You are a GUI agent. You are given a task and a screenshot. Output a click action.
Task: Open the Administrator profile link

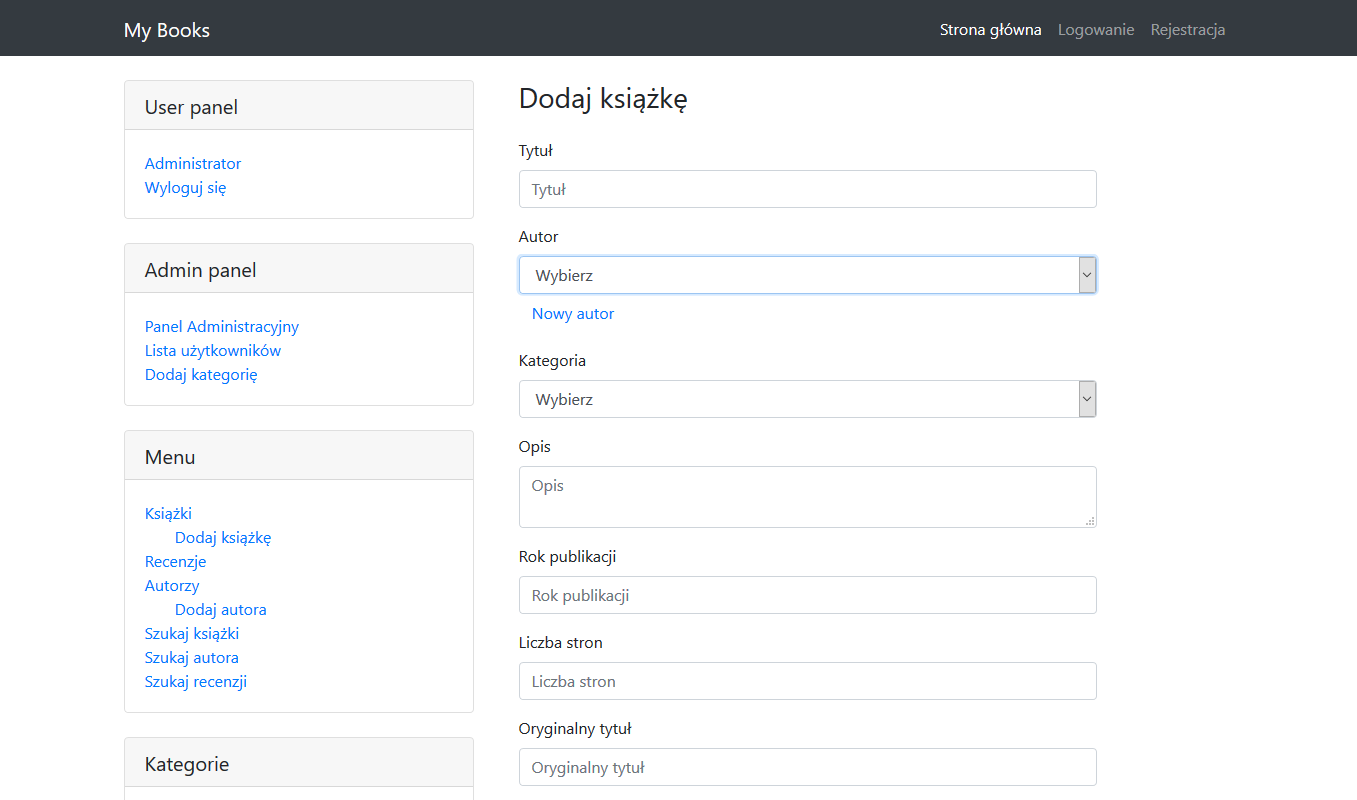coord(193,163)
